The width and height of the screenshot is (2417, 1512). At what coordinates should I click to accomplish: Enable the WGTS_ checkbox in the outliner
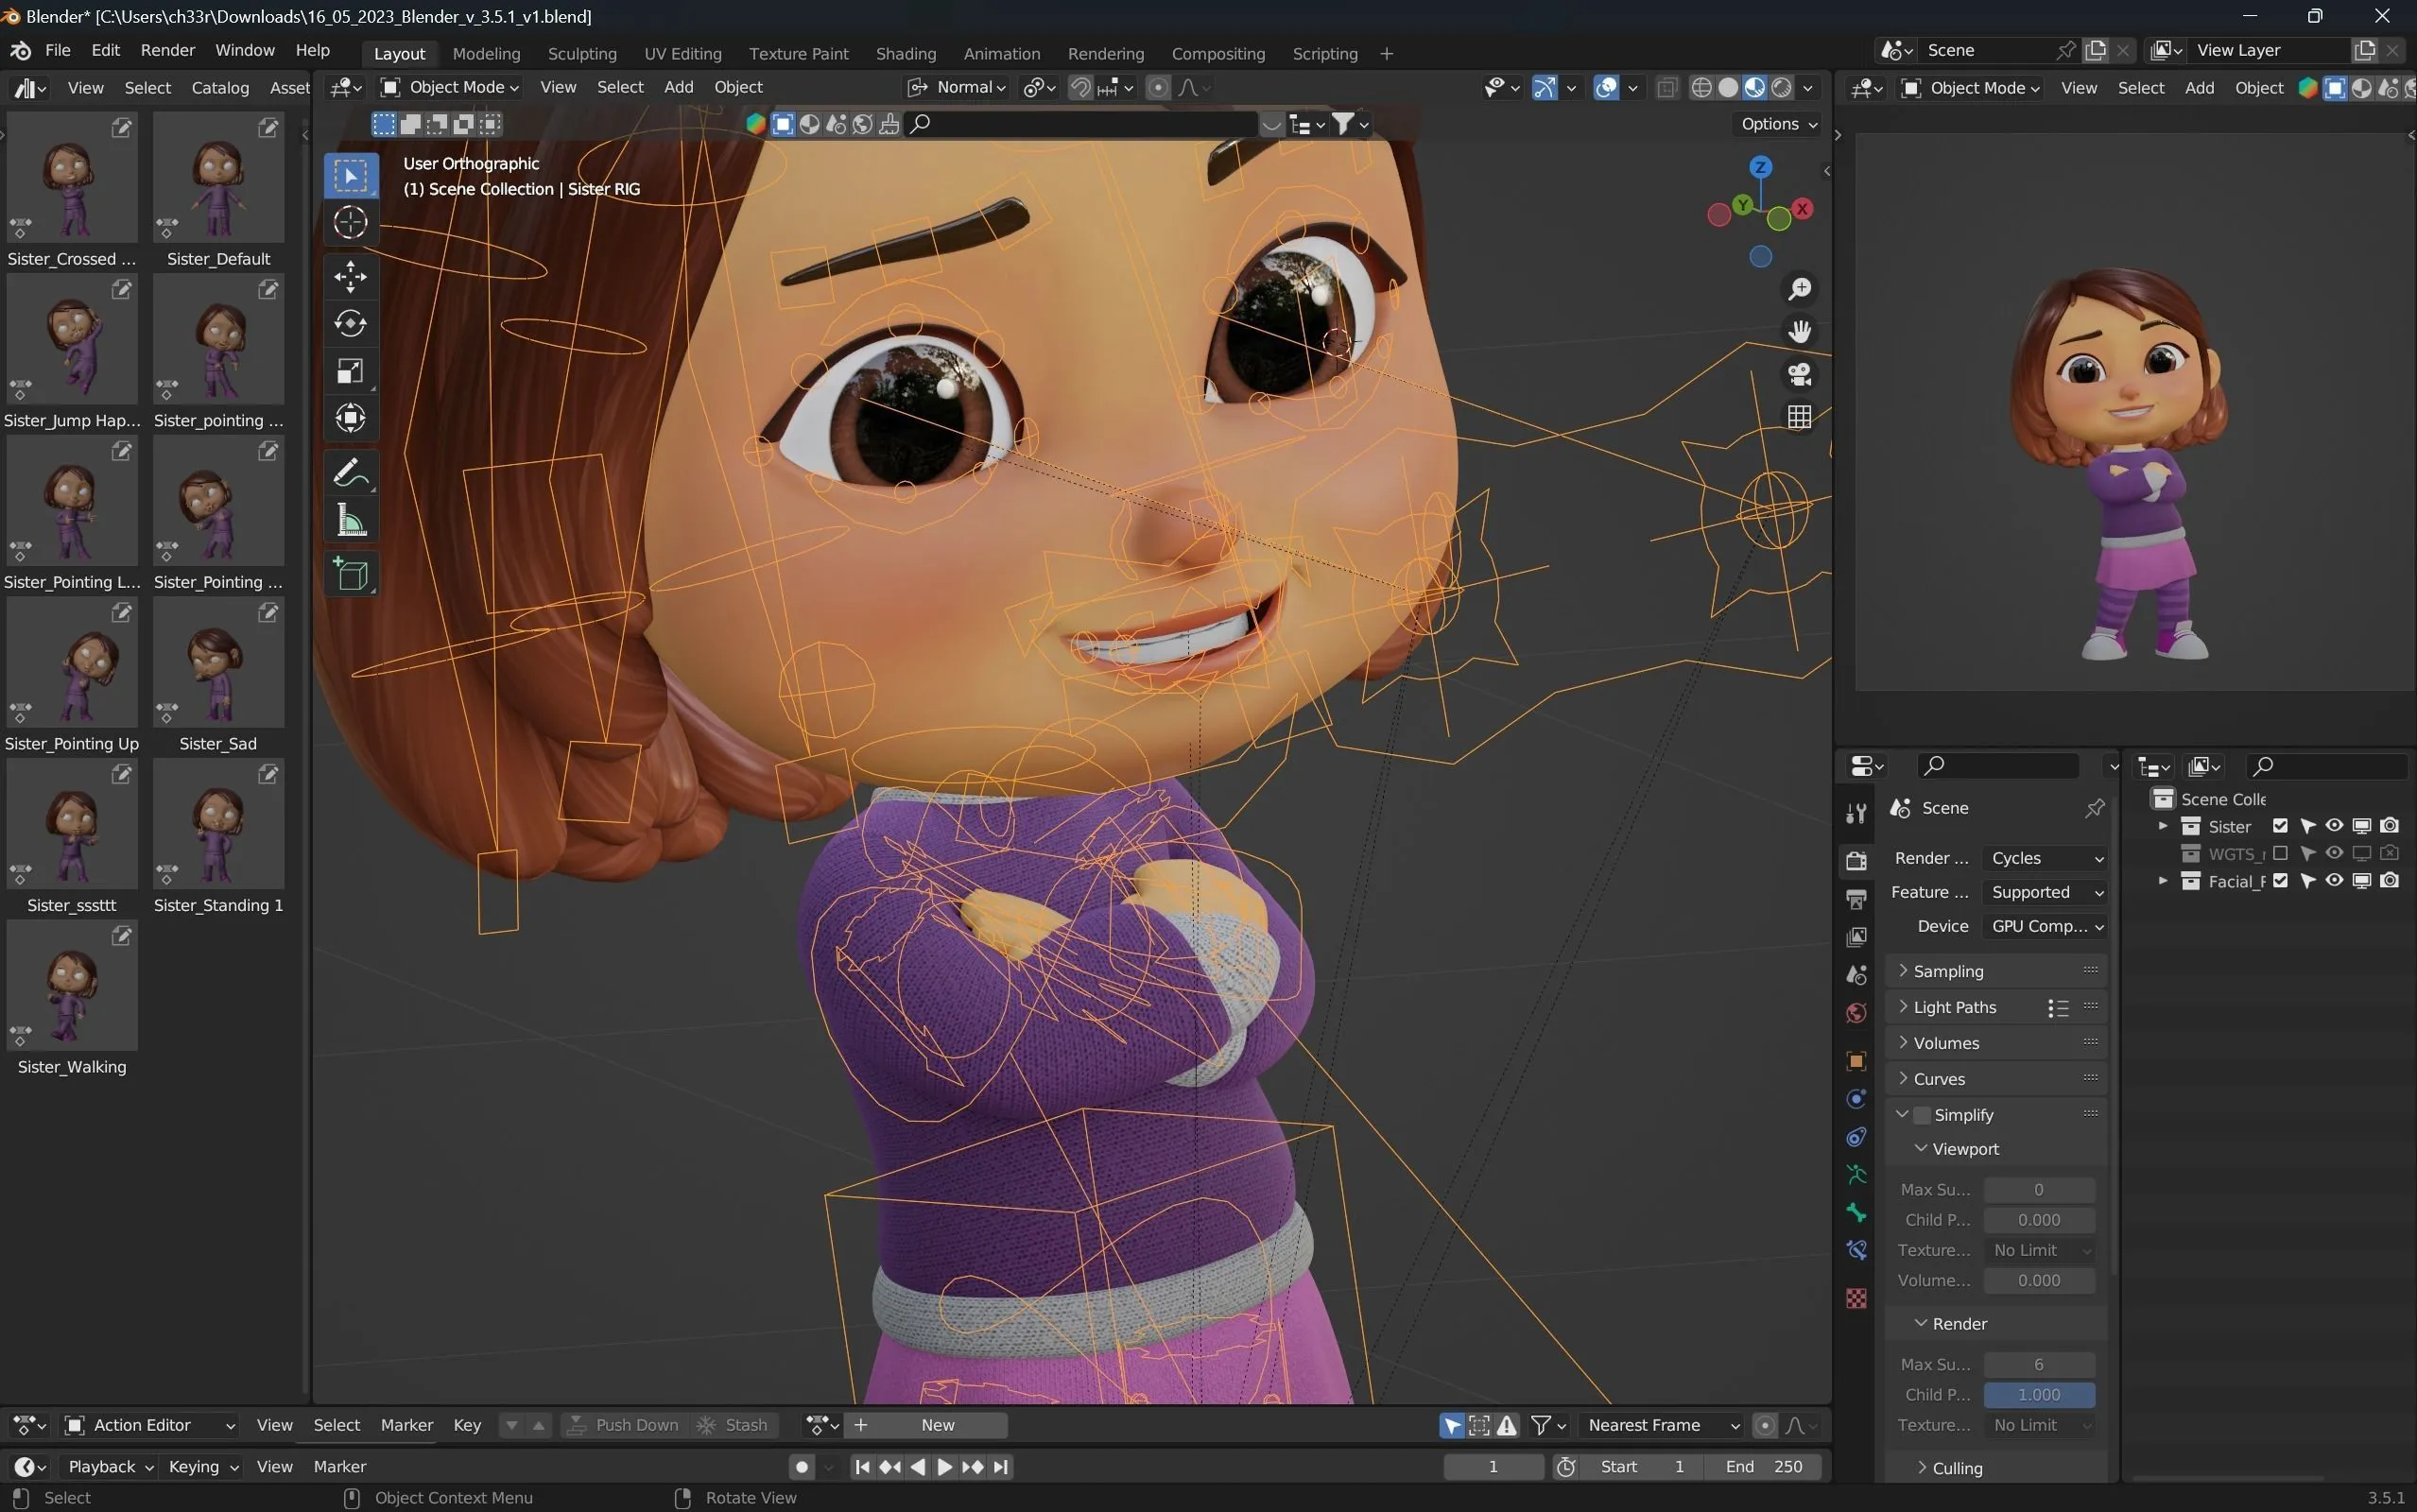pyautogui.click(x=2281, y=853)
